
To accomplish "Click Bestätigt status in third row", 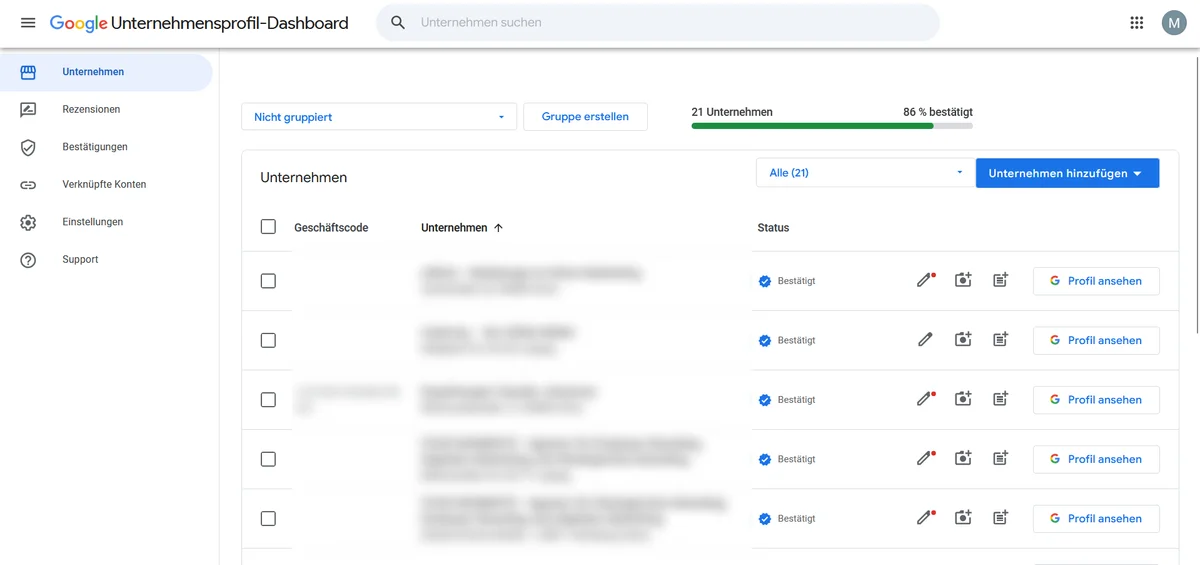I will click(x=787, y=399).
